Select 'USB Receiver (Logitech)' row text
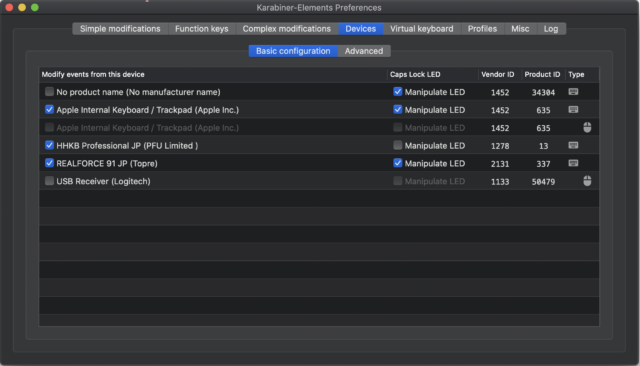 (x=103, y=181)
